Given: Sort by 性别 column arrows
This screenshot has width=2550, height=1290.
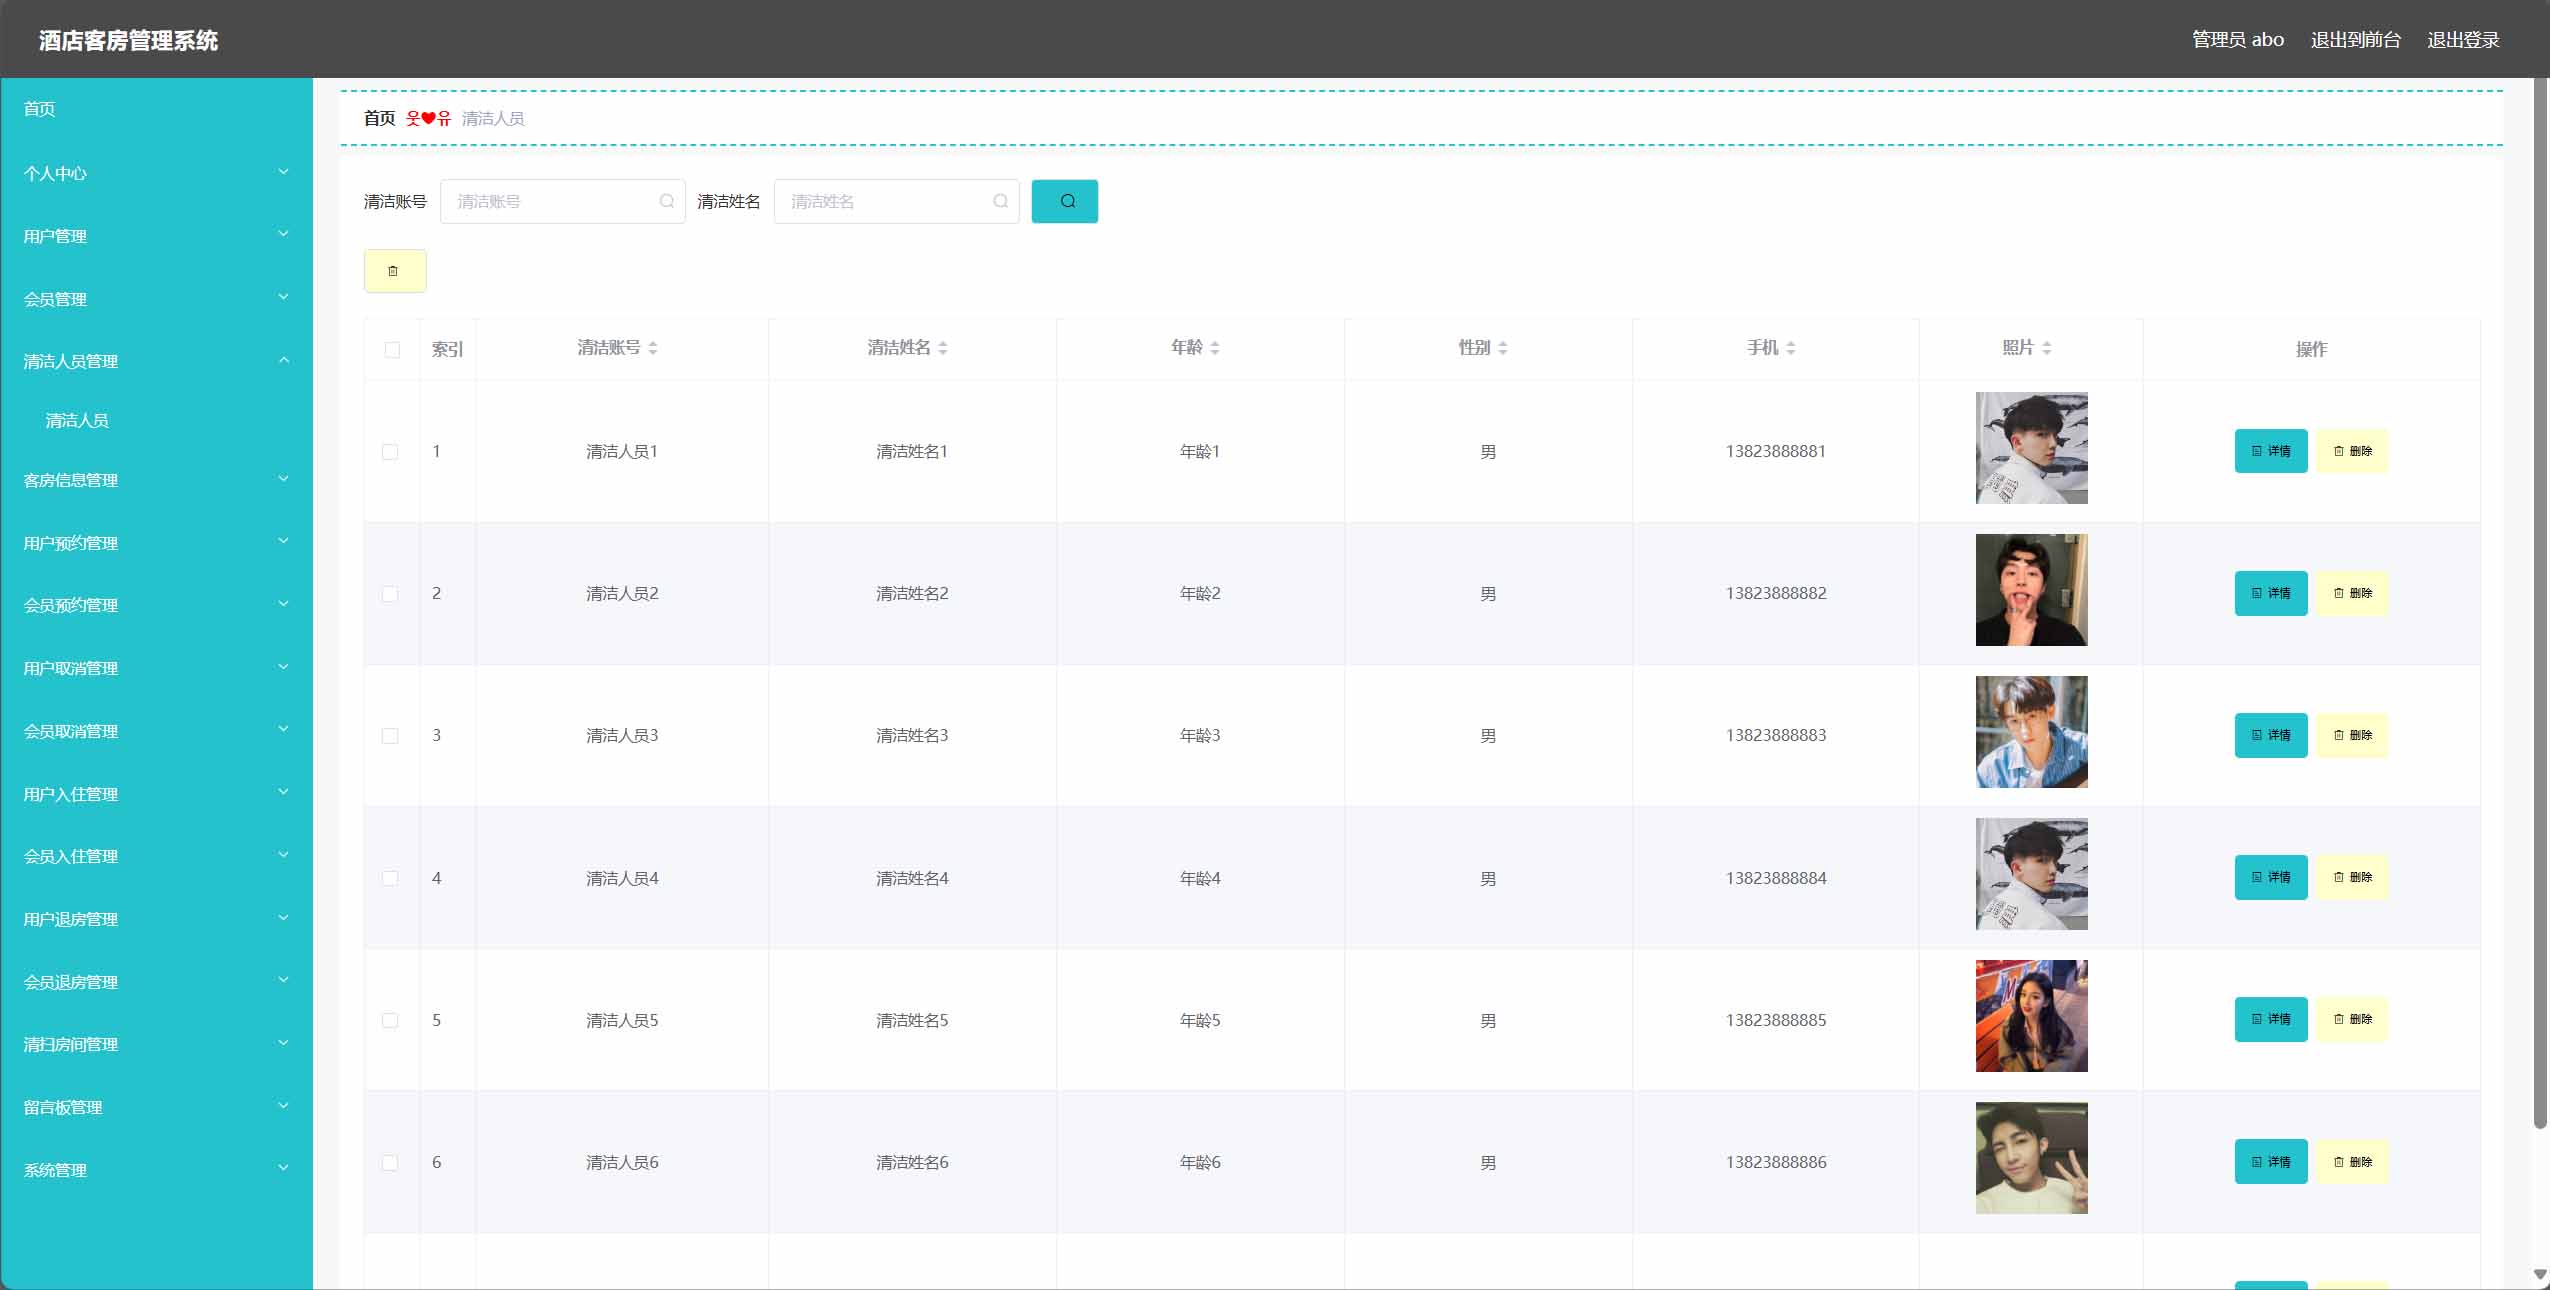Looking at the screenshot, I should pyautogui.click(x=1503, y=348).
